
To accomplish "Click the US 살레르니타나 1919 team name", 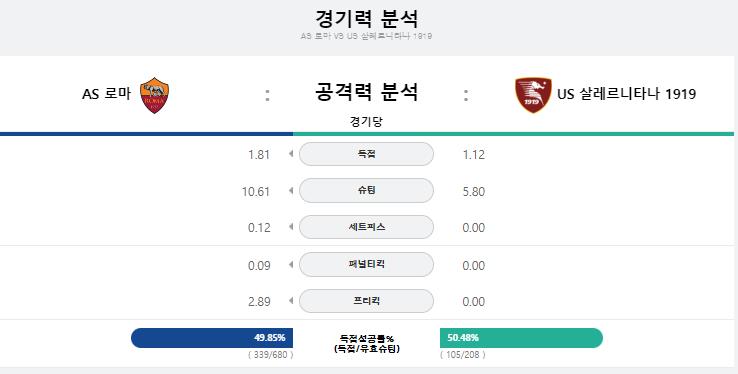I will tap(626, 94).
